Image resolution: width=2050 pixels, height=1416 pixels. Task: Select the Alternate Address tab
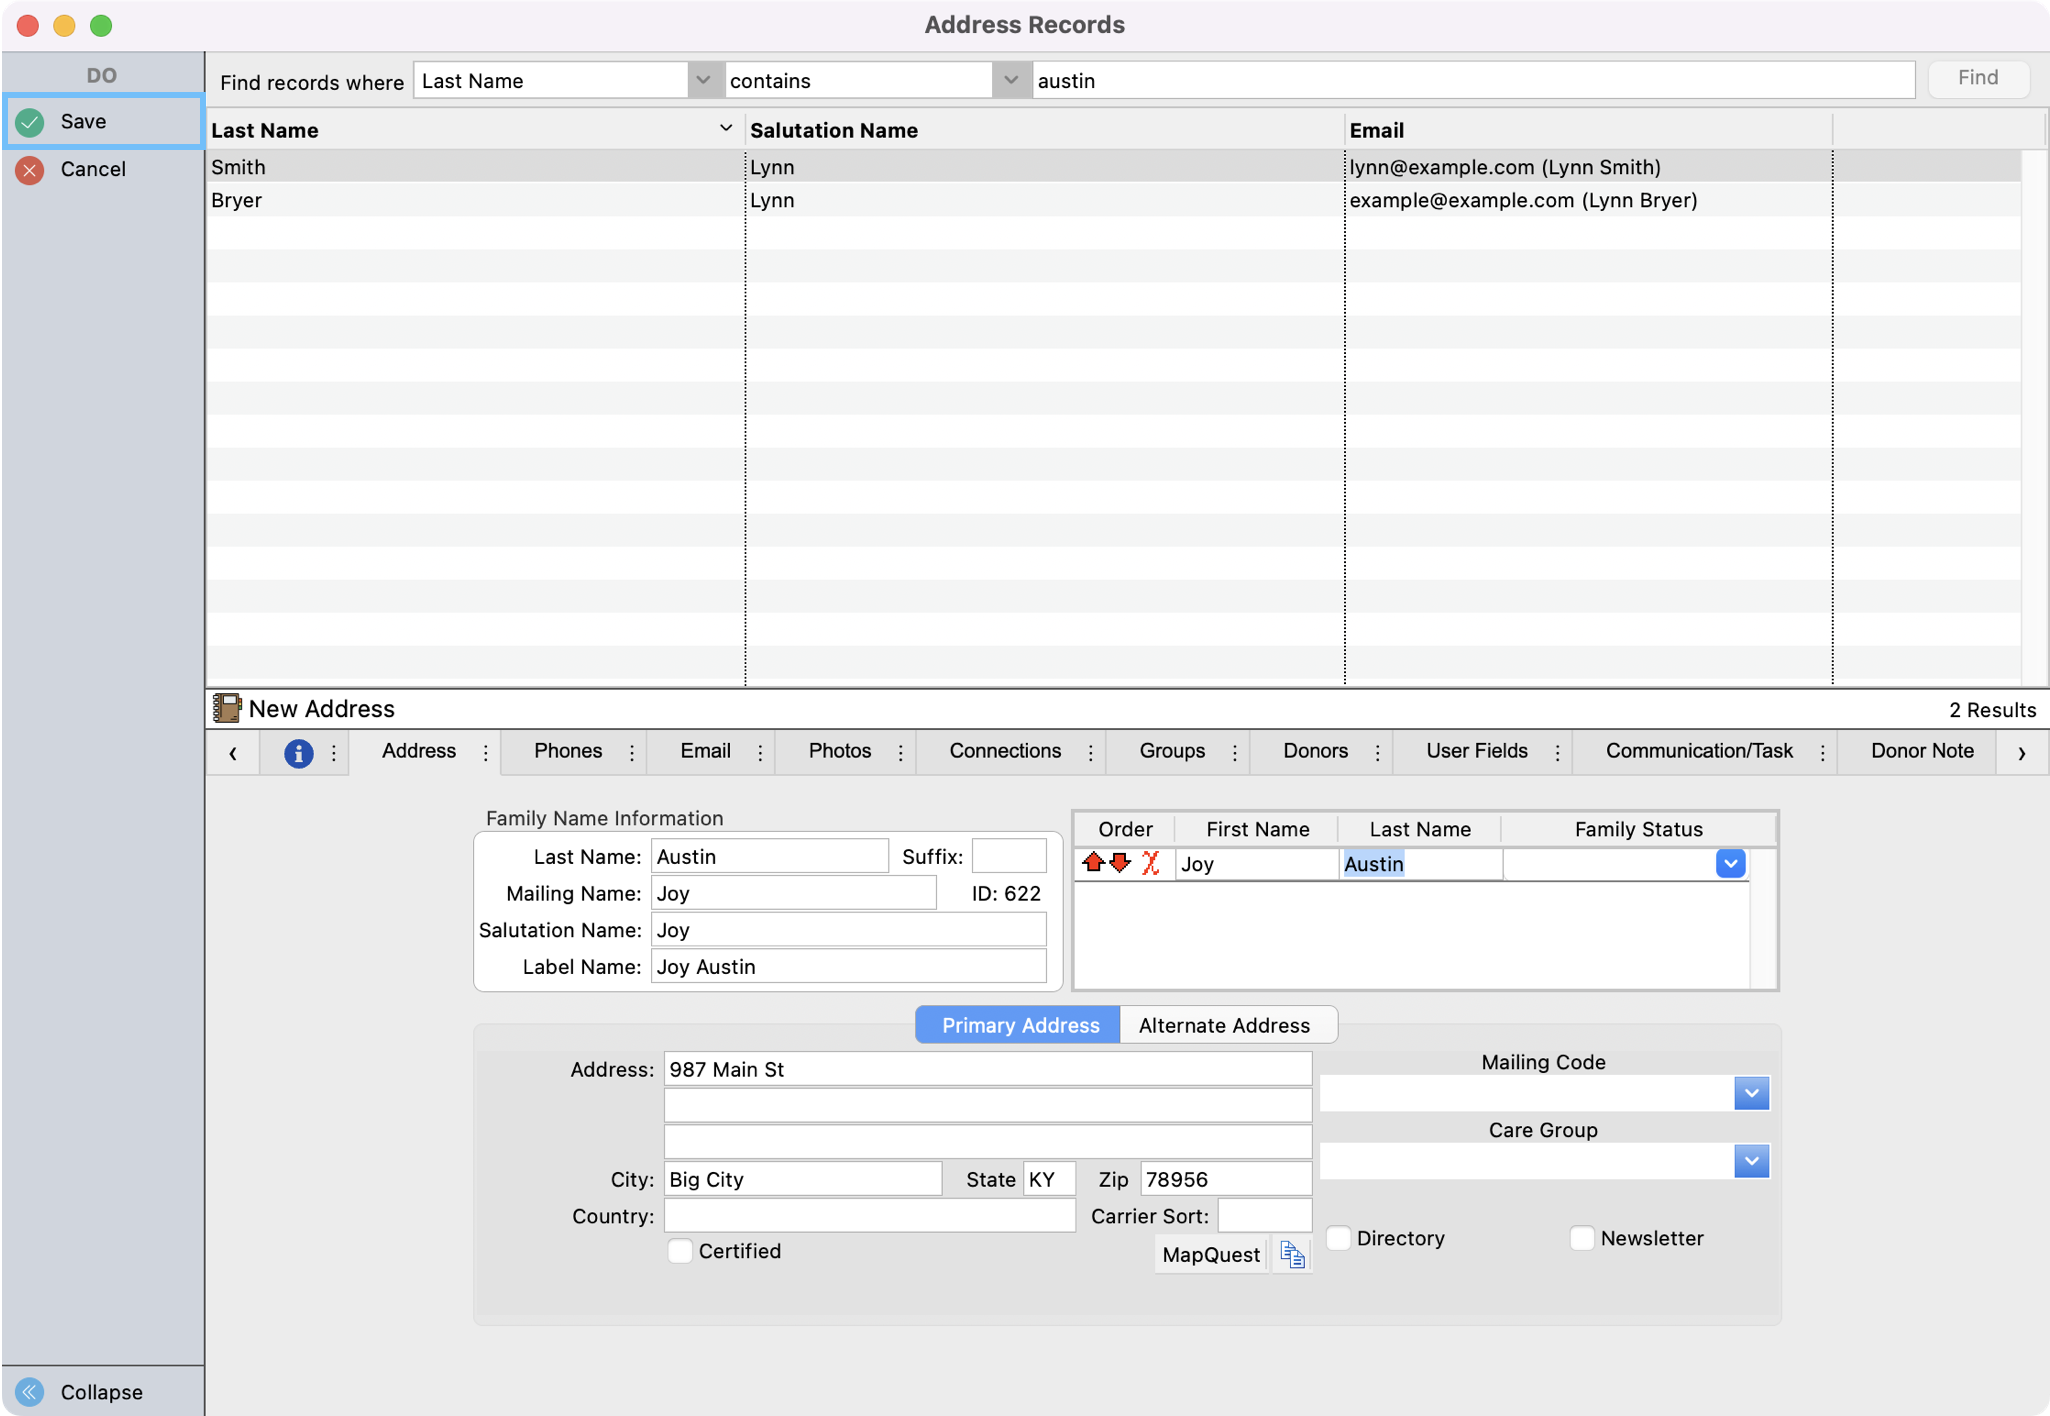tap(1224, 1025)
